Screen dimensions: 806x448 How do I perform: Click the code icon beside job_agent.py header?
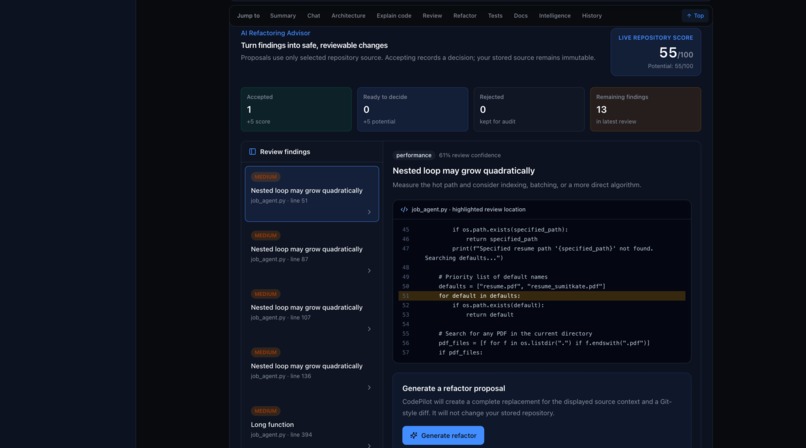point(404,210)
